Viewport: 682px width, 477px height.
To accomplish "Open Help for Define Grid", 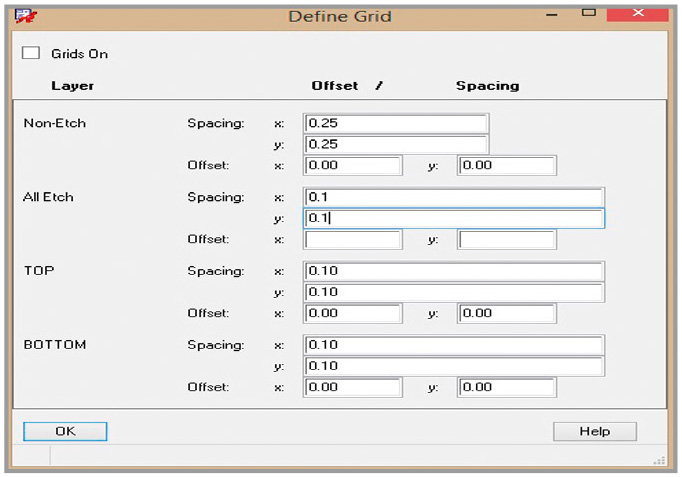I will pos(595,431).
